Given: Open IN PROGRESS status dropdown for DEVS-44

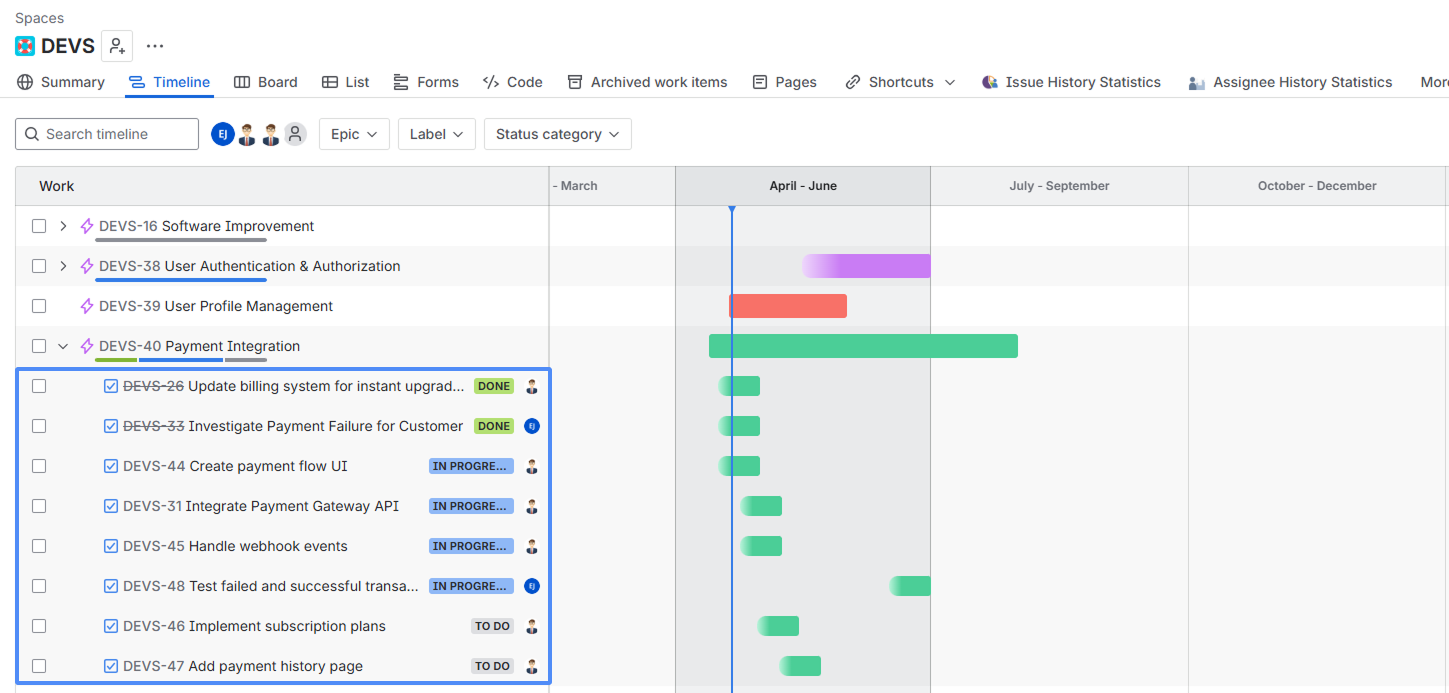Looking at the screenshot, I should tap(471, 466).
